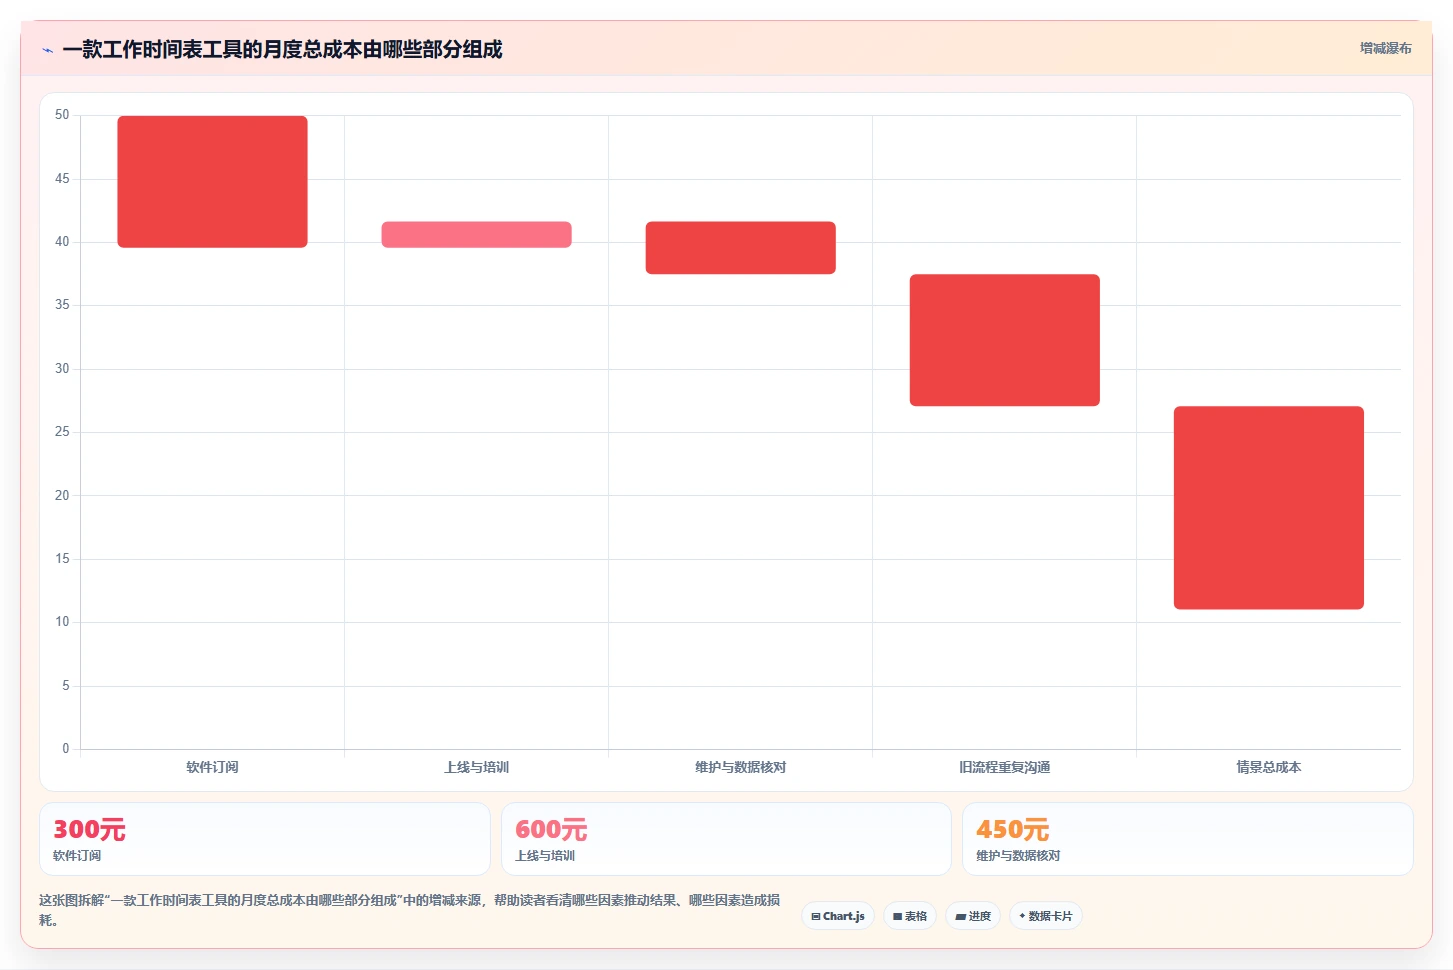This screenshot has width=1453, height=970.
Task: Click the Chart.js tag
Action: (x=838, y=916)
